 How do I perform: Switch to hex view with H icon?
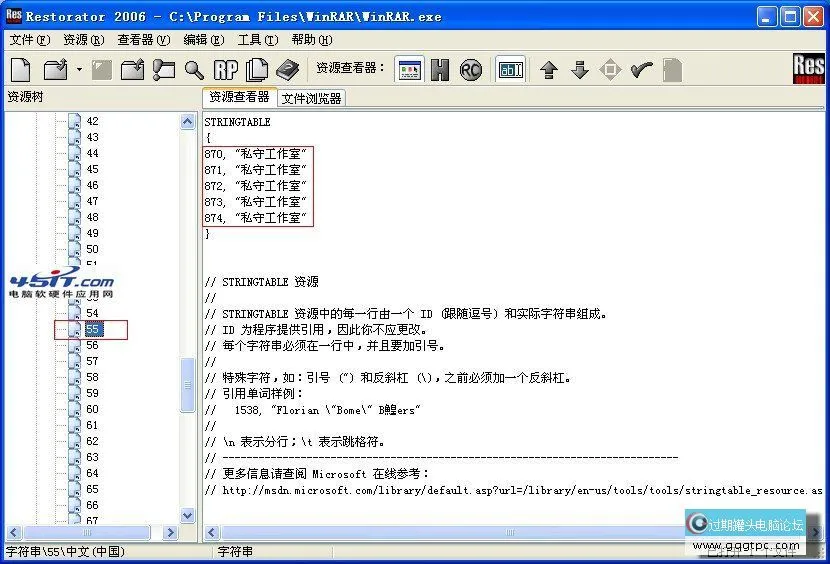(x=440, y=69)
